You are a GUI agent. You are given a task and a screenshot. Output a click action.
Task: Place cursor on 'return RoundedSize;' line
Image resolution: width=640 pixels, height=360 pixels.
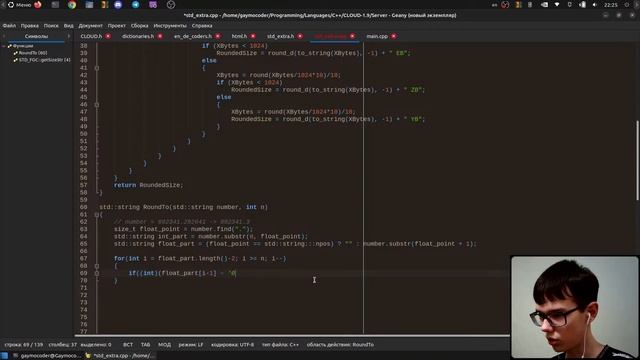[x=149, y=185]
